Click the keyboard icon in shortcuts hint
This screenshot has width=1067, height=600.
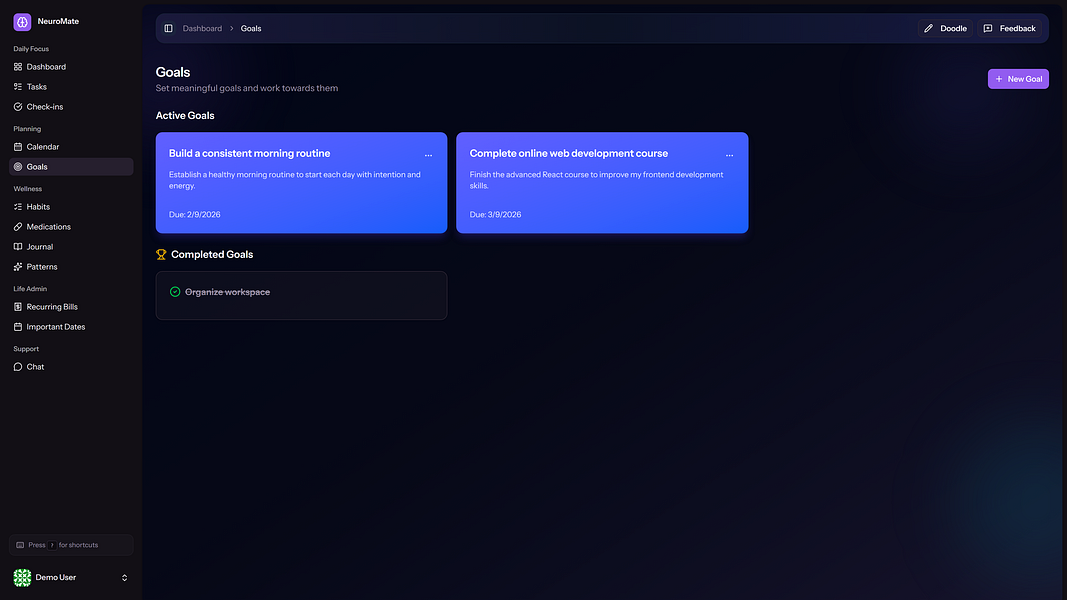[x=20, y=545]
